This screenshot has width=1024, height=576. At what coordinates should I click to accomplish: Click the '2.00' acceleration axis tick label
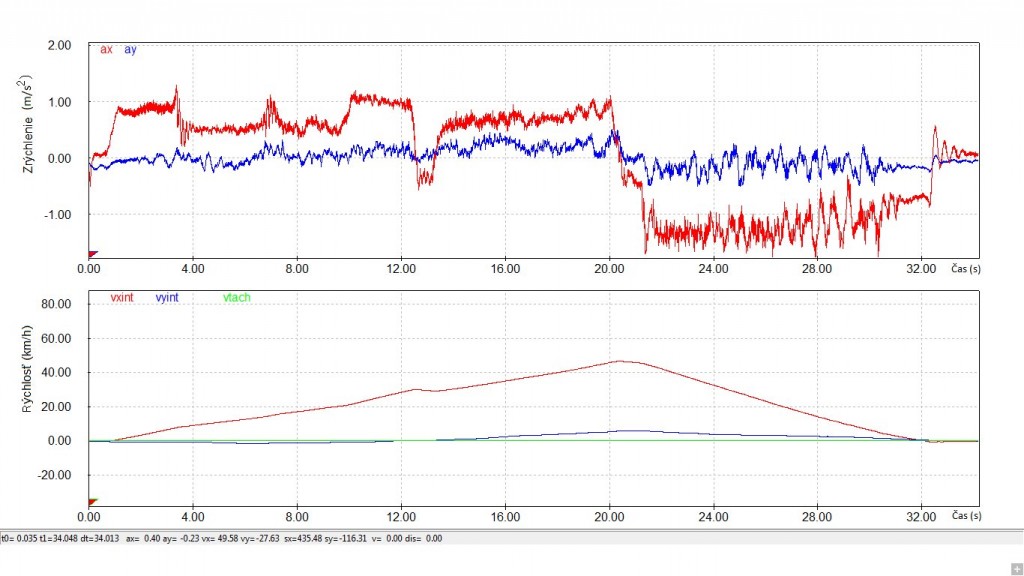pos(59,46)
